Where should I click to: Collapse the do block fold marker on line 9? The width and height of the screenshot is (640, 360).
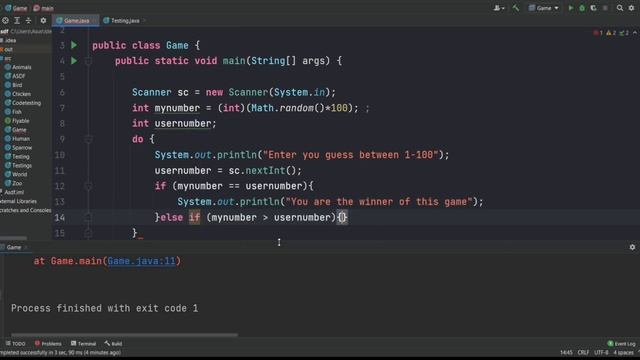(x=88, y=139)
